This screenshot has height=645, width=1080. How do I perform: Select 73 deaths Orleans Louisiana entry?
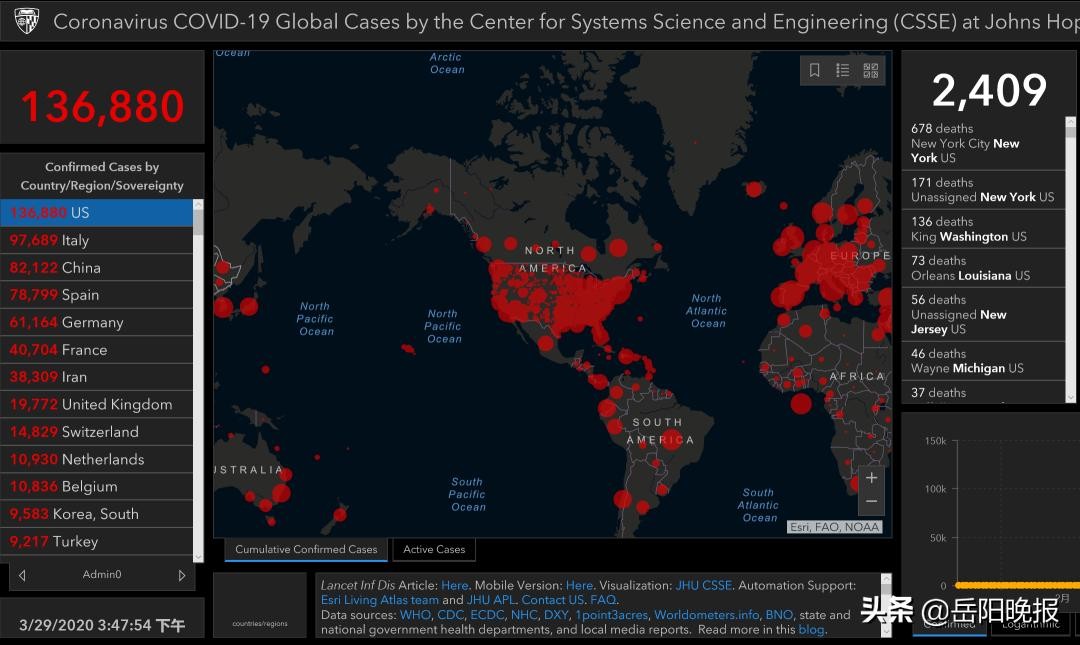pos(983,268)
